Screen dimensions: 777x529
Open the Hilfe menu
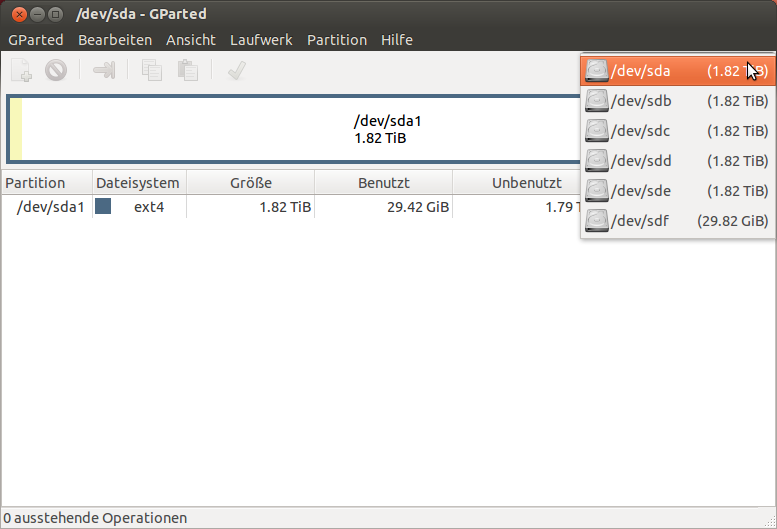coord(397,40)
